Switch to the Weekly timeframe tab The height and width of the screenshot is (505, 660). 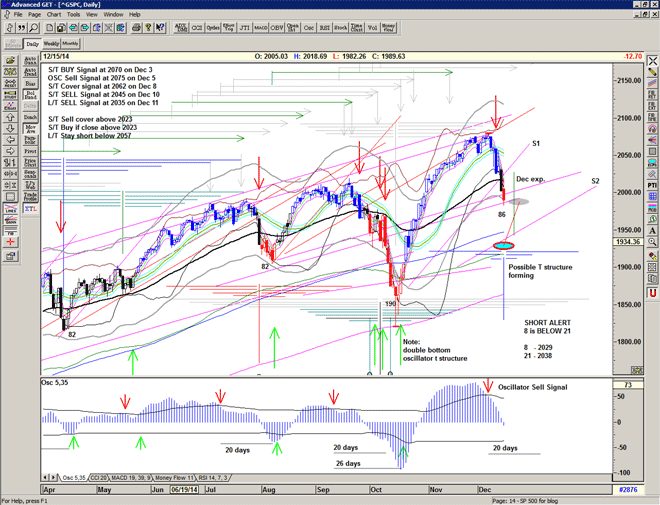[52, 44]
